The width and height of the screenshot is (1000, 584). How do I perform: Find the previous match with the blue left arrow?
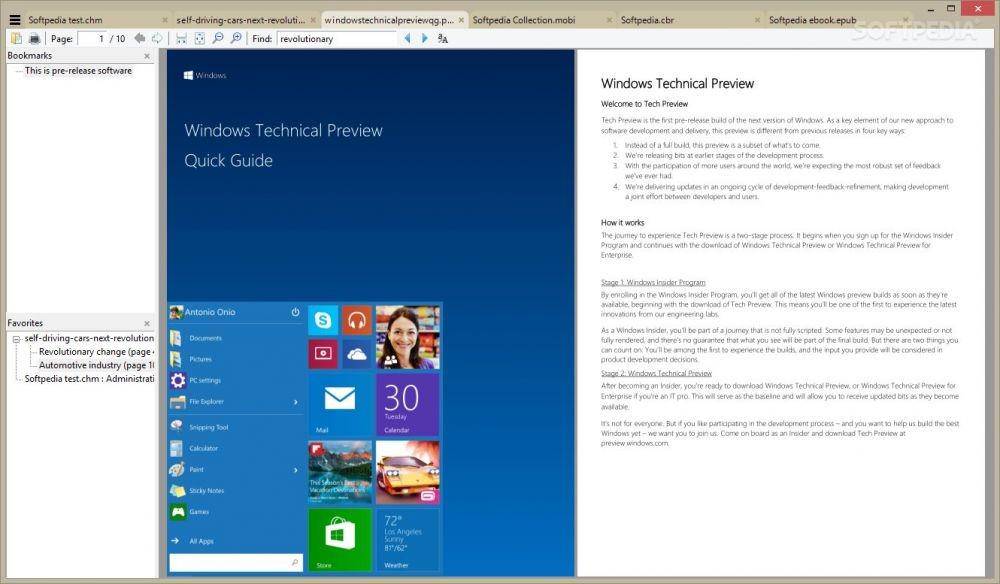[408, 38]
